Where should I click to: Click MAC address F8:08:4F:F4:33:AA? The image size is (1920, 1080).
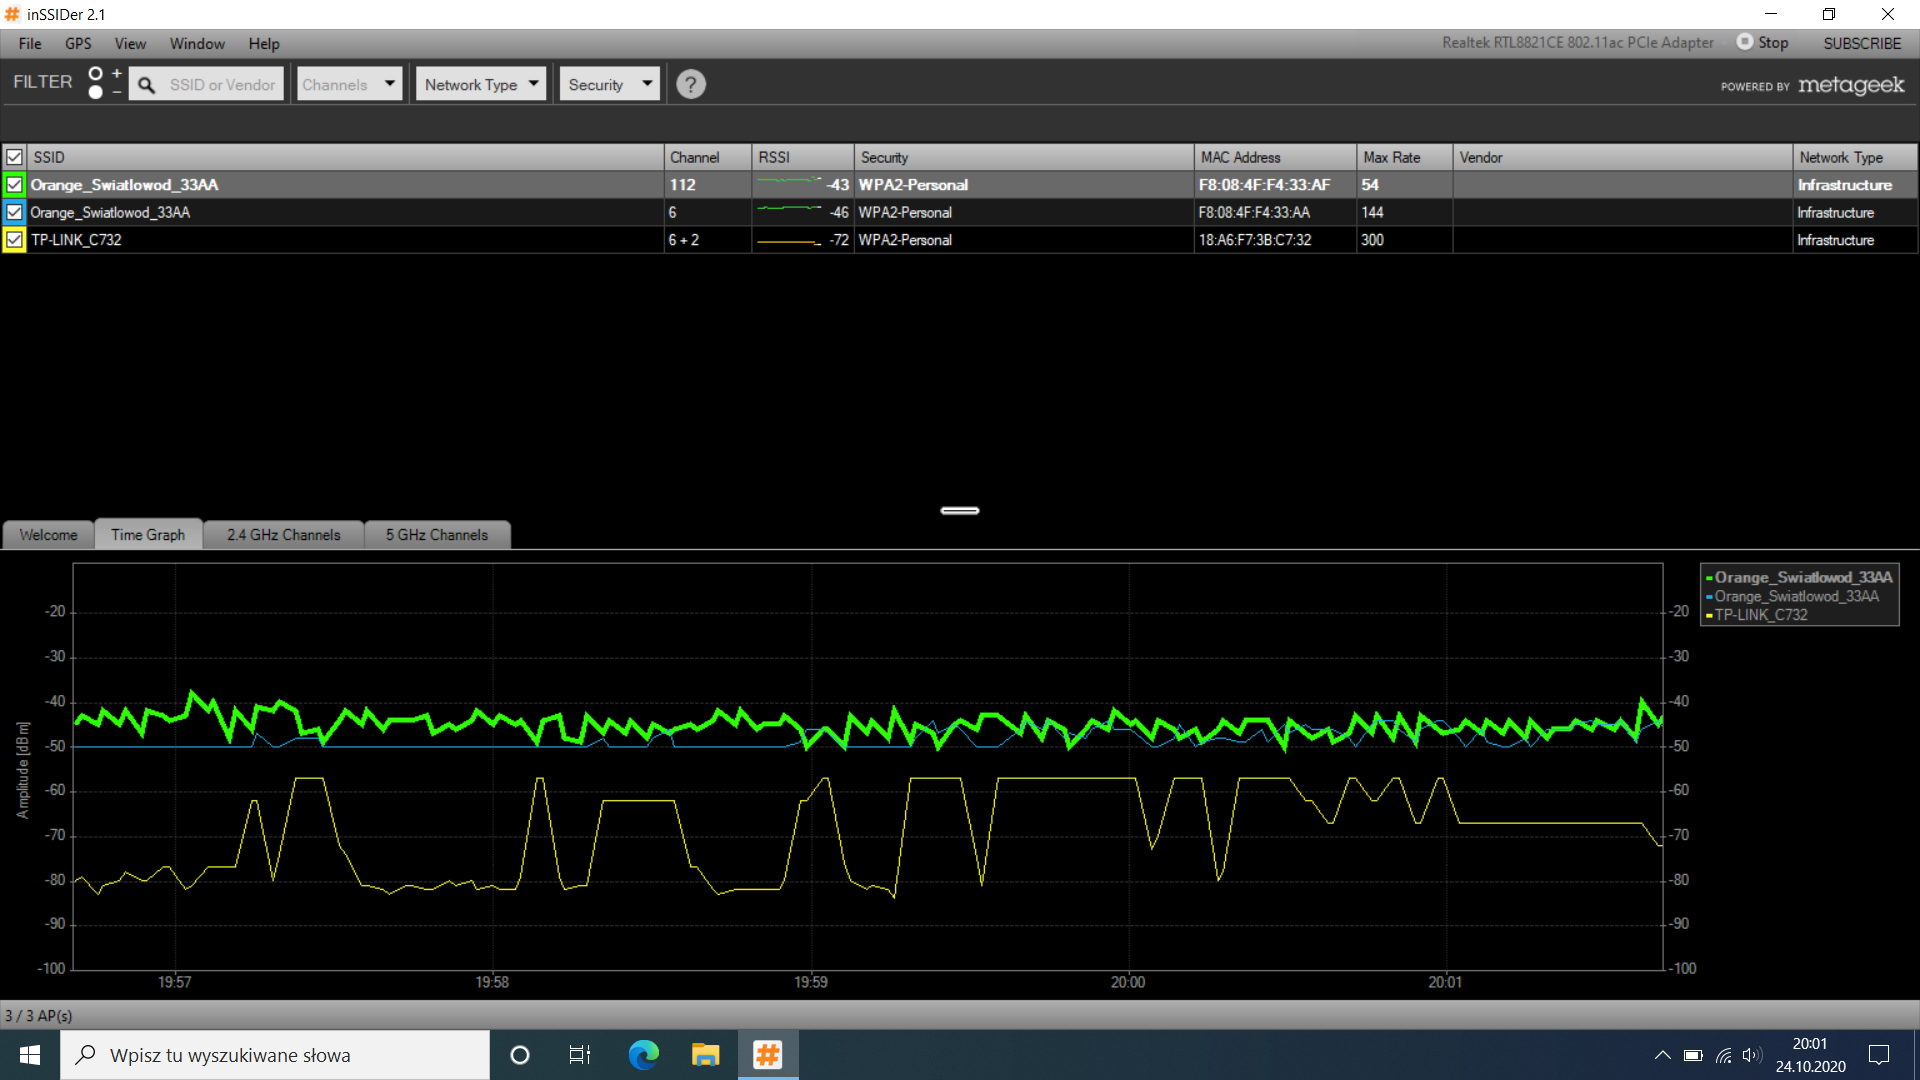click(x=1254, y=212)
